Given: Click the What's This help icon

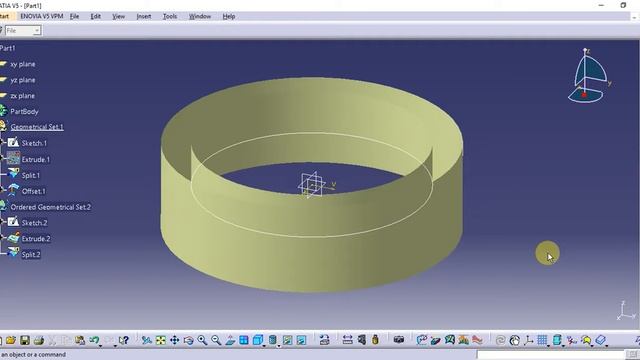Looking at the screenshot, I should 124,340.
